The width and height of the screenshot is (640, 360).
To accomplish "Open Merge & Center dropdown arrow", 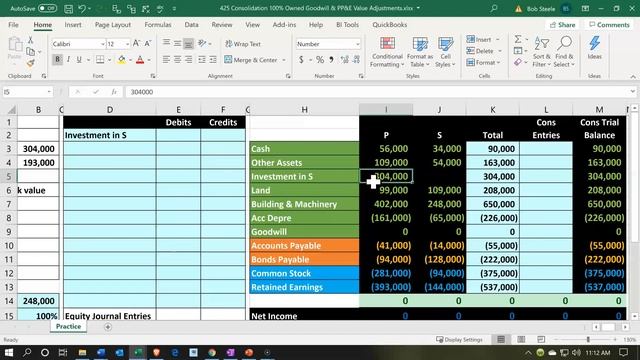I will coord(284,60).
